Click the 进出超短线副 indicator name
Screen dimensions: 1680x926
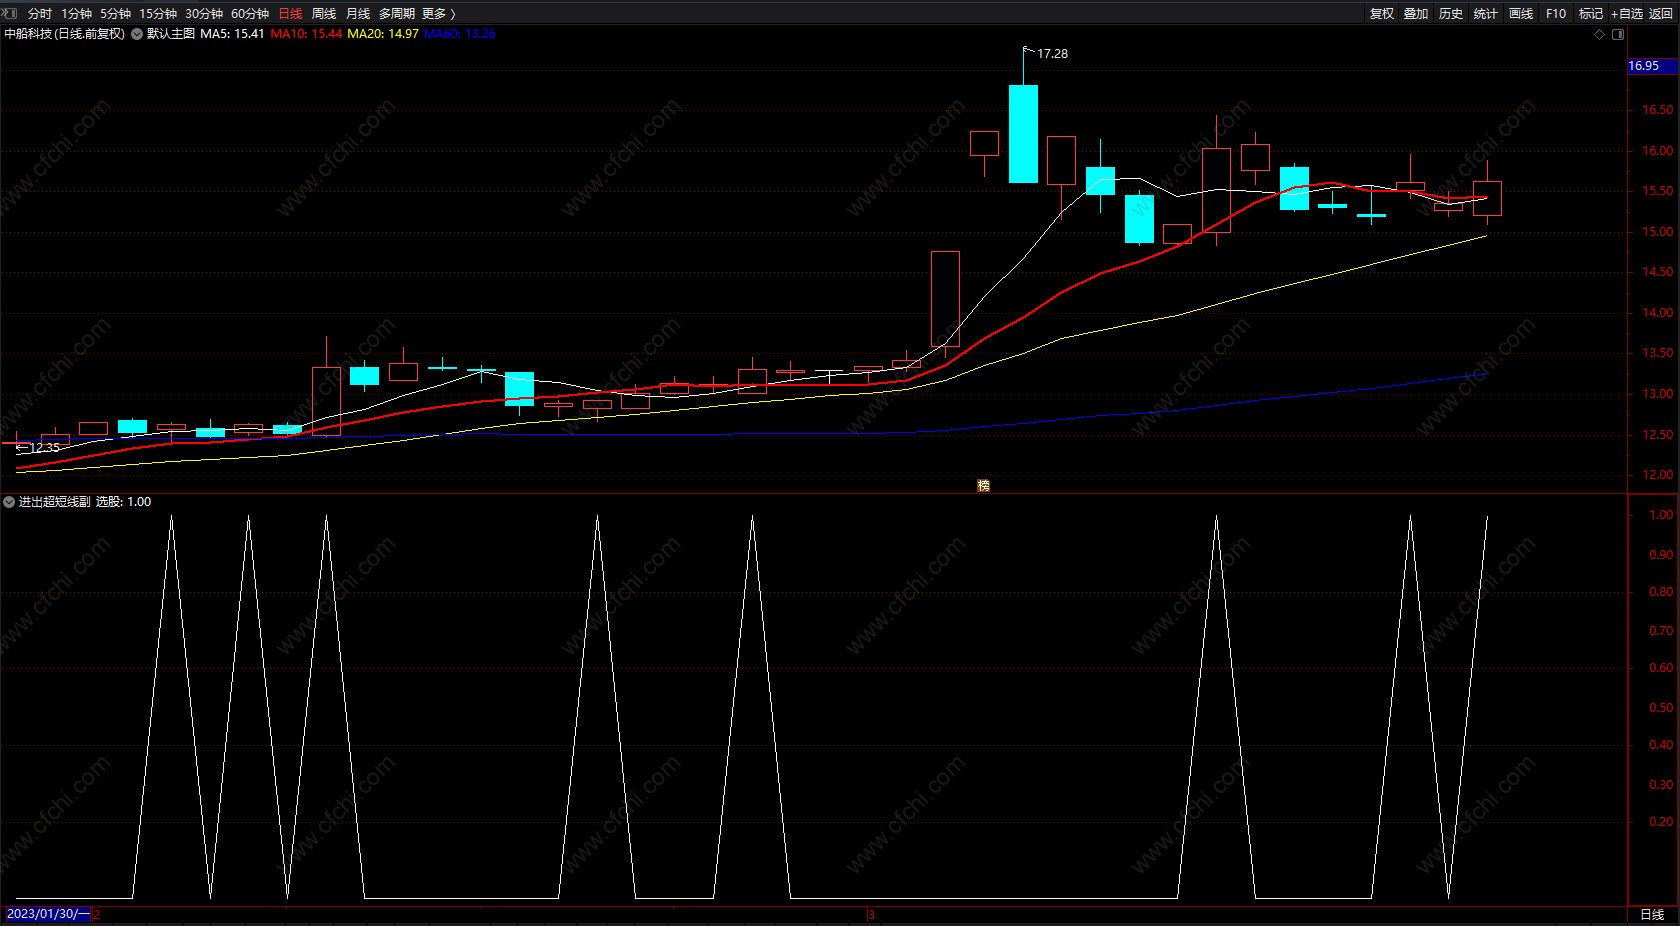click(x=54, y=502)
